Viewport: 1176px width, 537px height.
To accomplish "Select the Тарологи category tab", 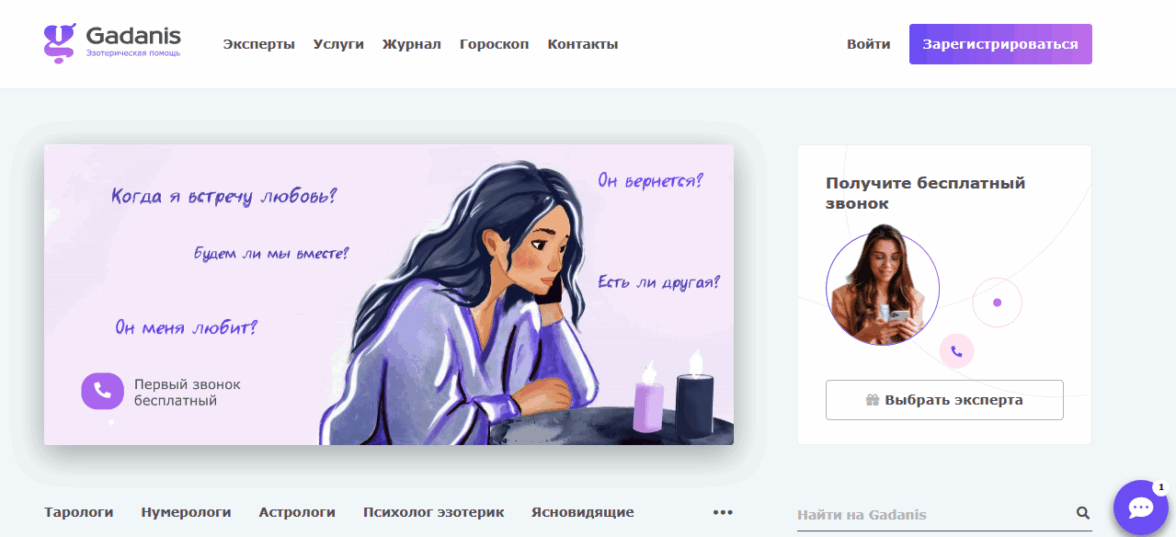I will (79, 512).
